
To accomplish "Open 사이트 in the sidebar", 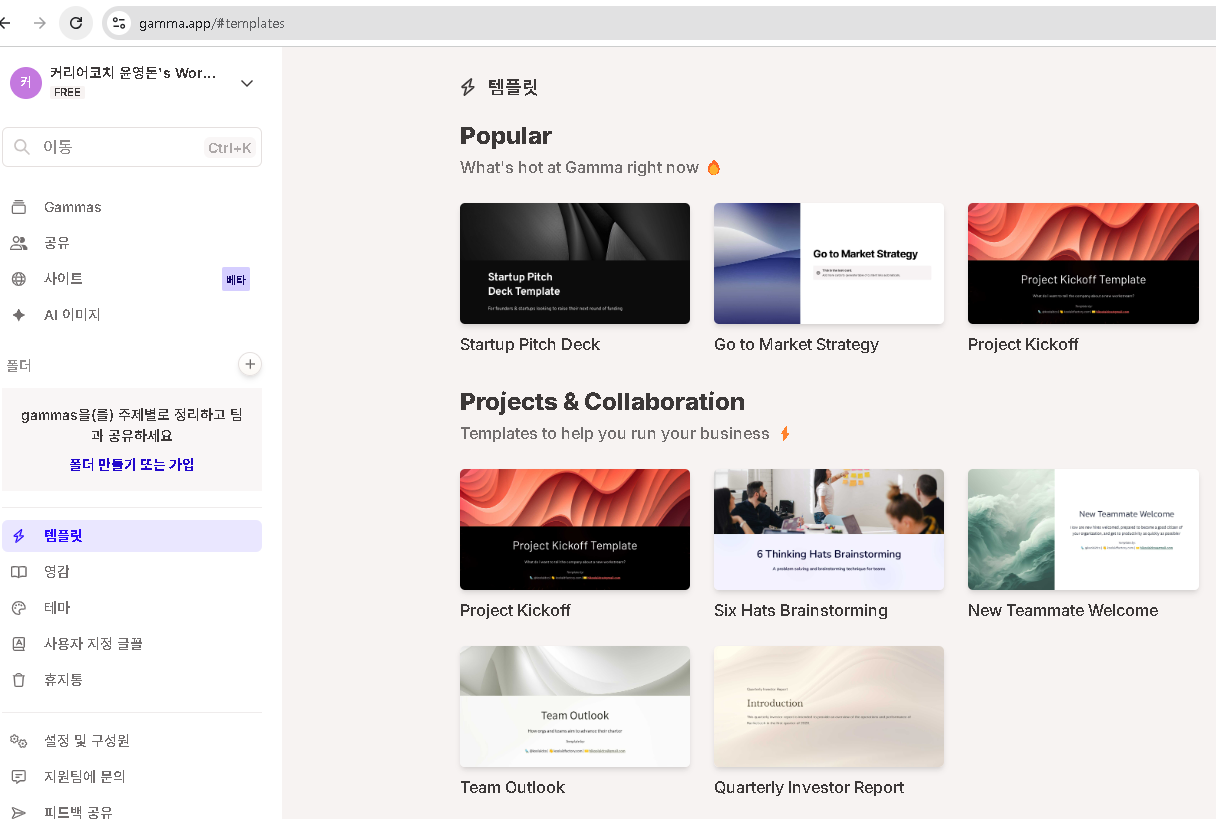I will [x=131, y=279].
